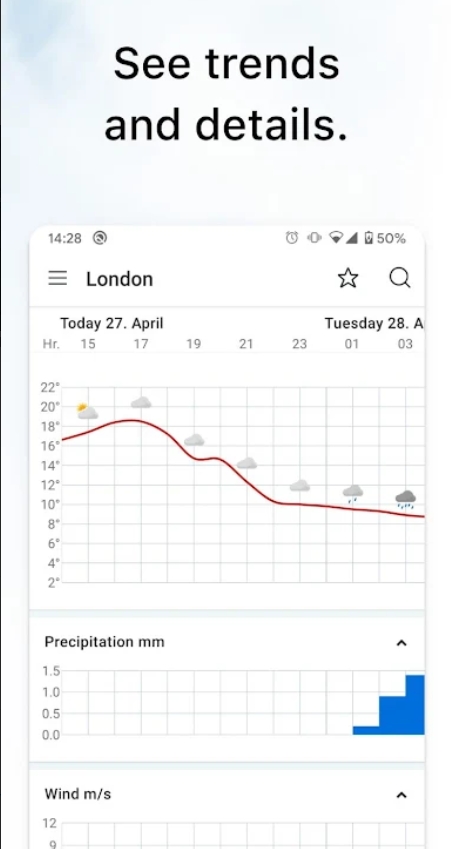The height and width of the screenshot is (849, 451).
Task: Tap the cloud icon at hour 23
Action: coord(299,486)
